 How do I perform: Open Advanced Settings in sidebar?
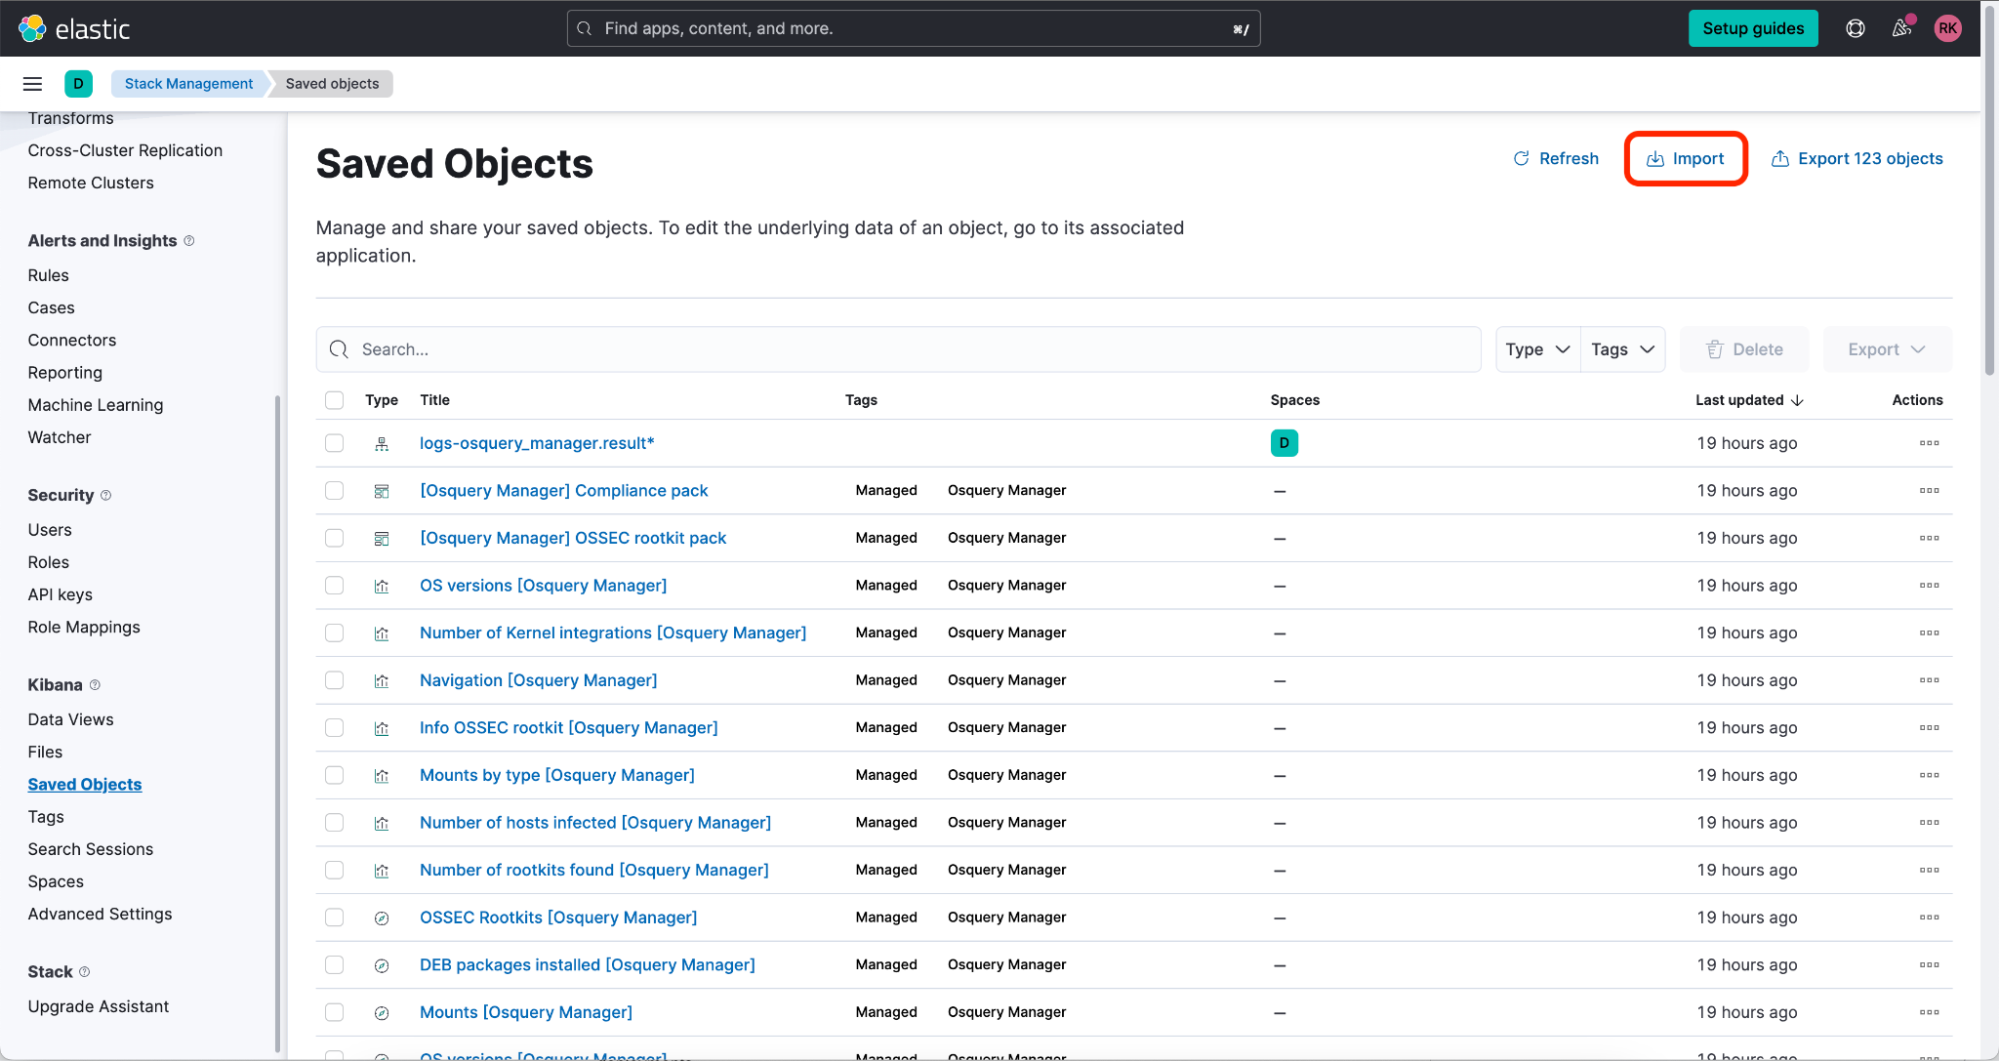pos(100,914)
